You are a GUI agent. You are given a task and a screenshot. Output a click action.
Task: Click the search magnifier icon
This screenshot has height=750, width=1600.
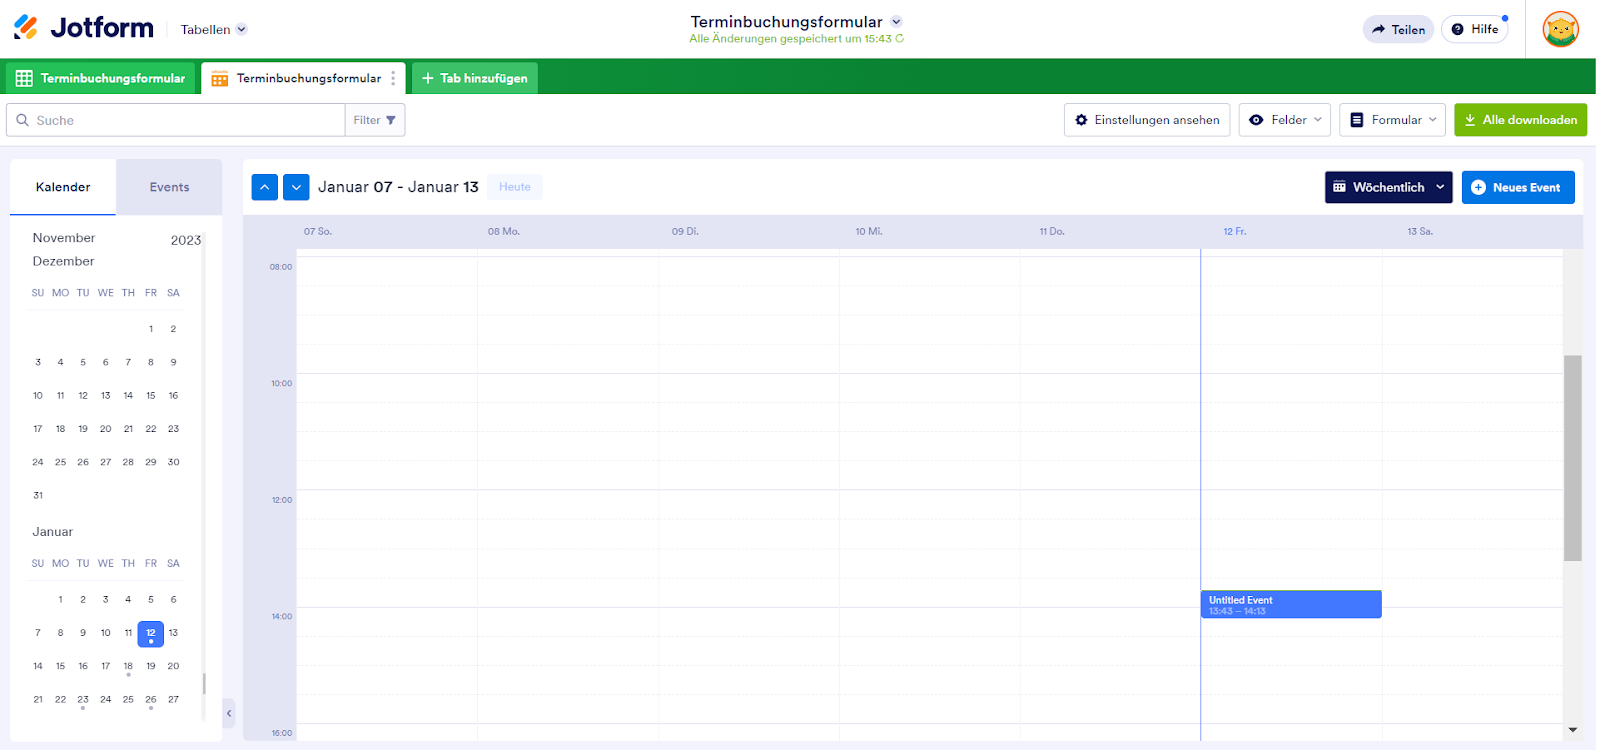coord(23,120)
